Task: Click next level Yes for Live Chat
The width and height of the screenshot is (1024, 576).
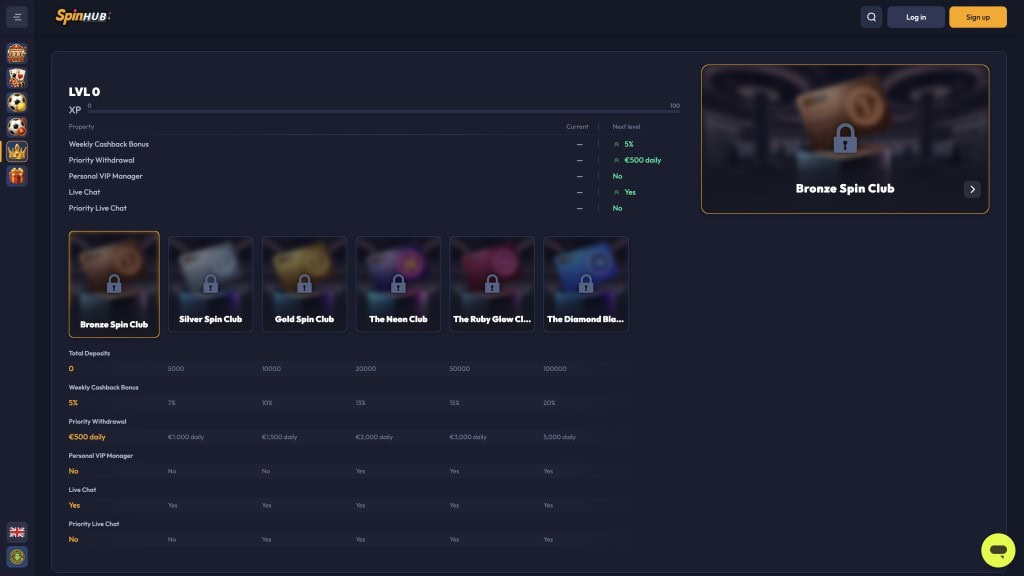Action: (x=630, y=192)
